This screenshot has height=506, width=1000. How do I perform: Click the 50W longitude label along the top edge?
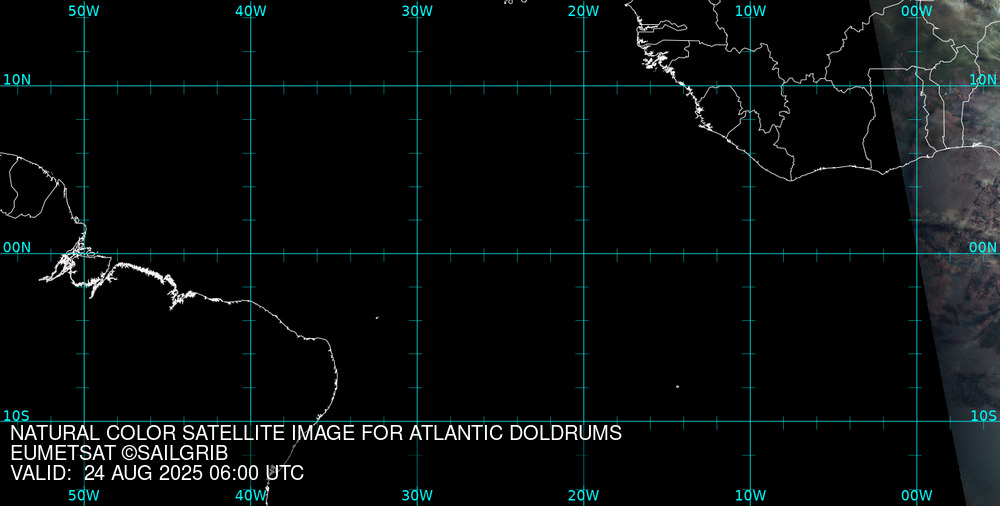84,11
